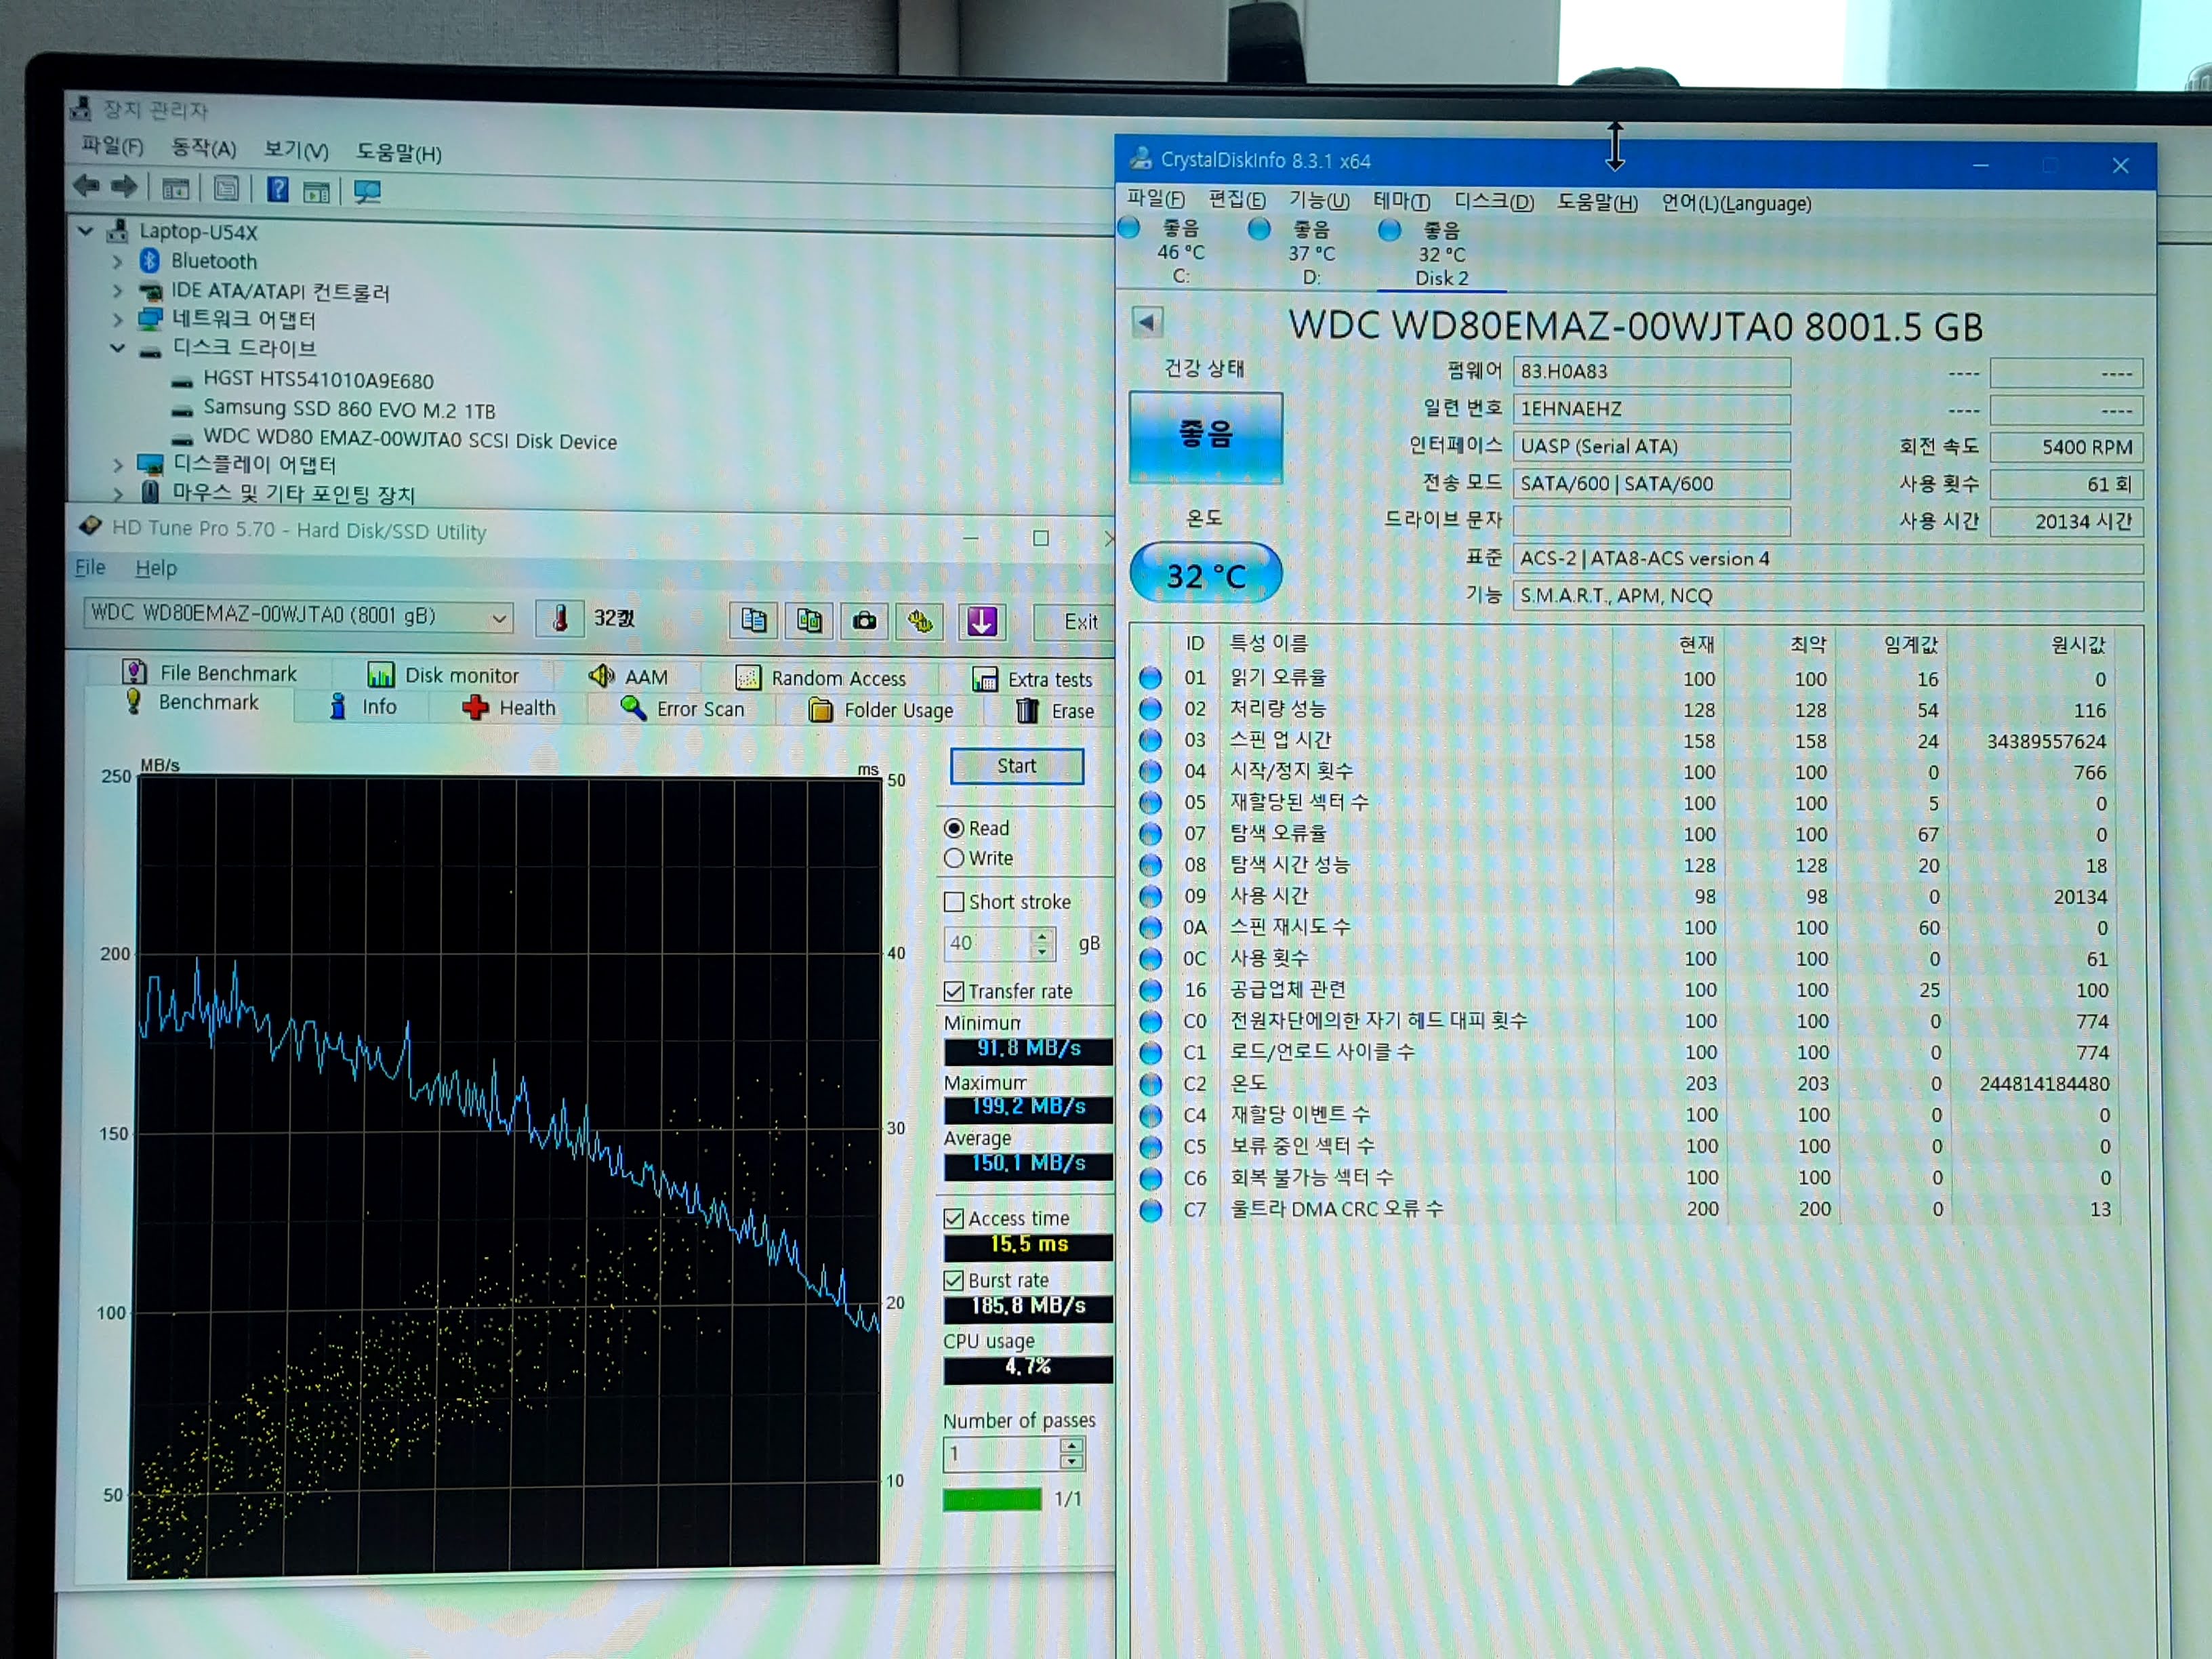Screen dimensions: 2212x1659
Task: Open CrystalDiskInfo 테마(T) menu
Action: pyautogui.click(x=1401, y=202)
